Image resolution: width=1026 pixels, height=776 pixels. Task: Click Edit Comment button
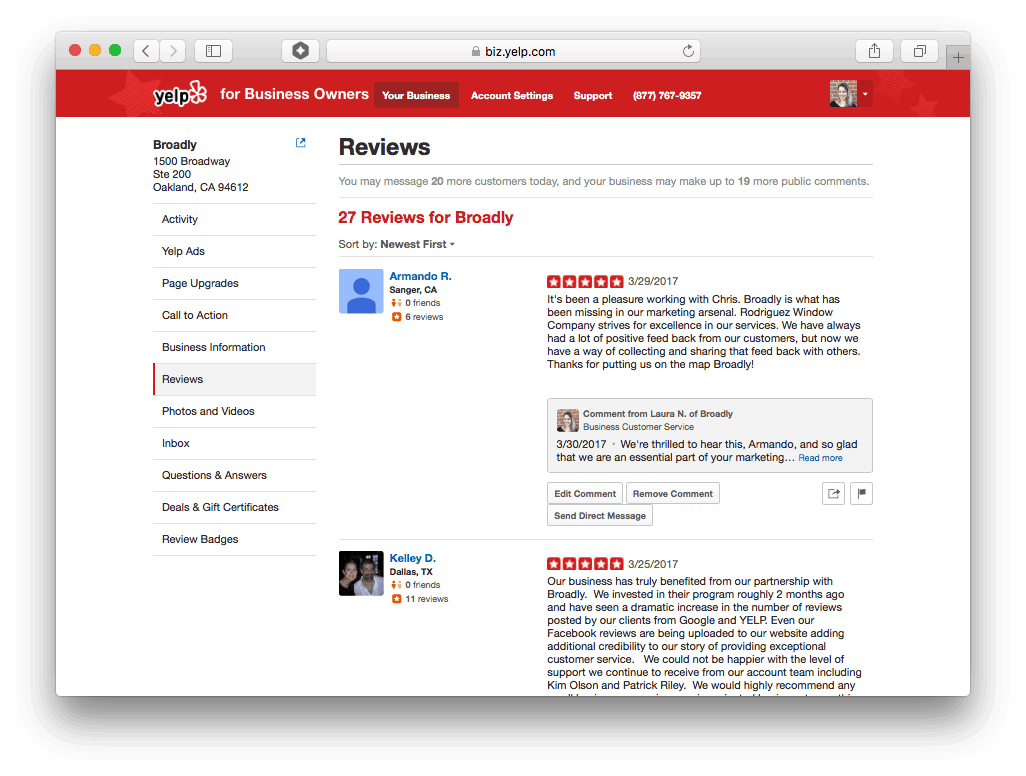point(585,494)
